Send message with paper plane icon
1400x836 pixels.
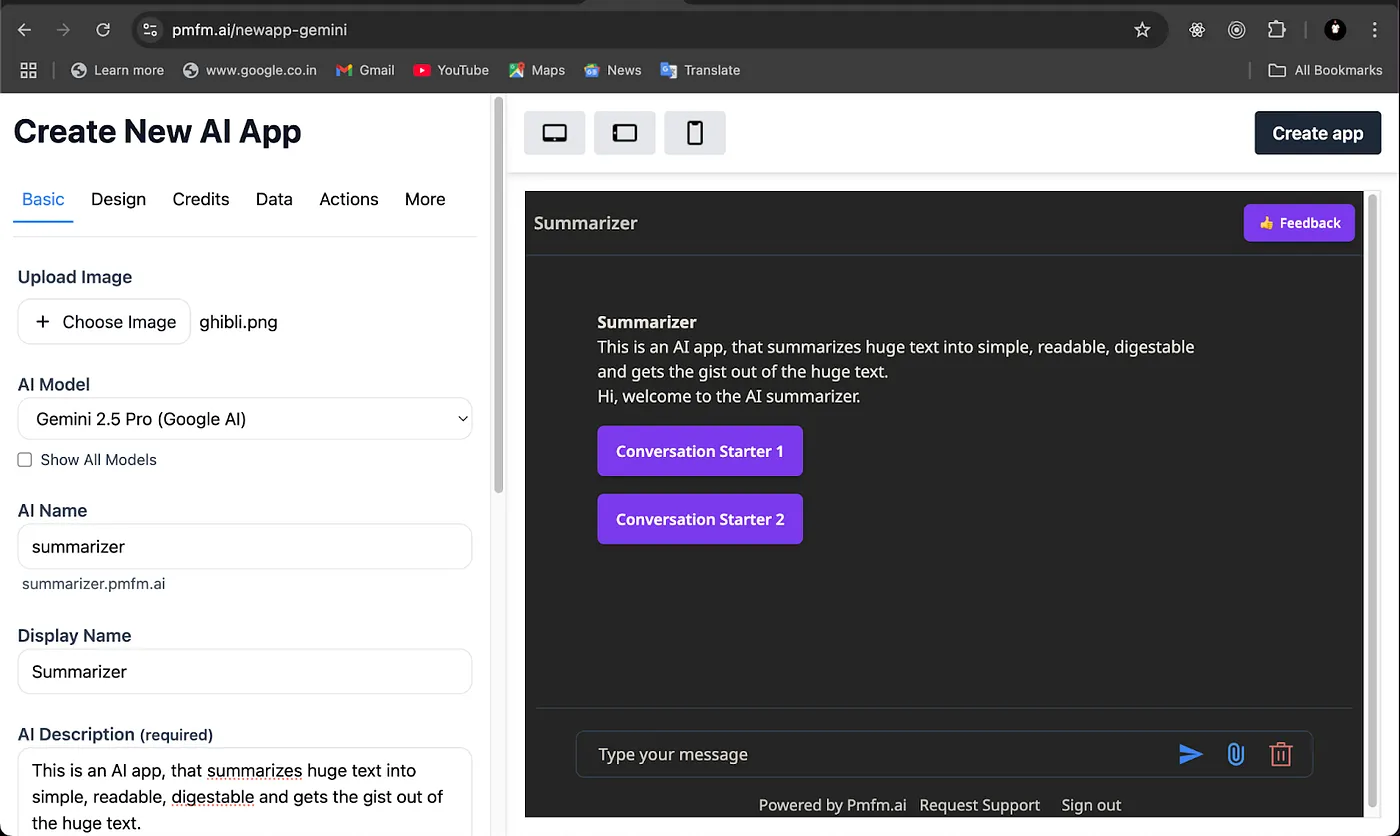tap(1190, 754)
